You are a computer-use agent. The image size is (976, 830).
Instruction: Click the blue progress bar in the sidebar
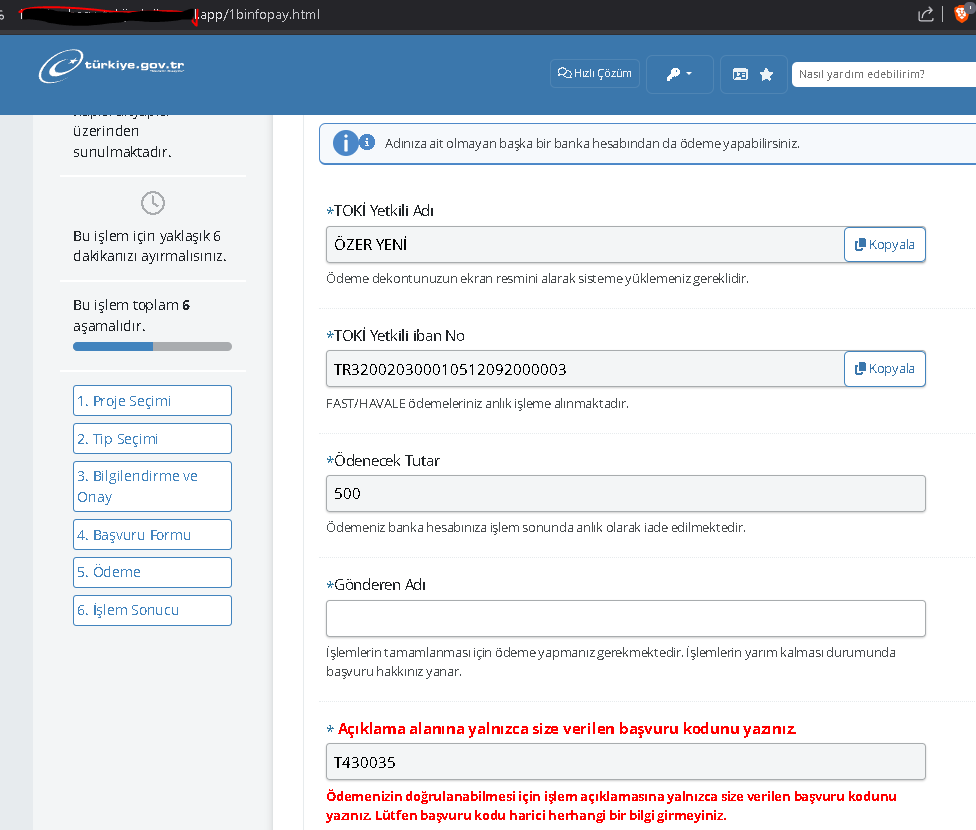[x=112, y=346]
